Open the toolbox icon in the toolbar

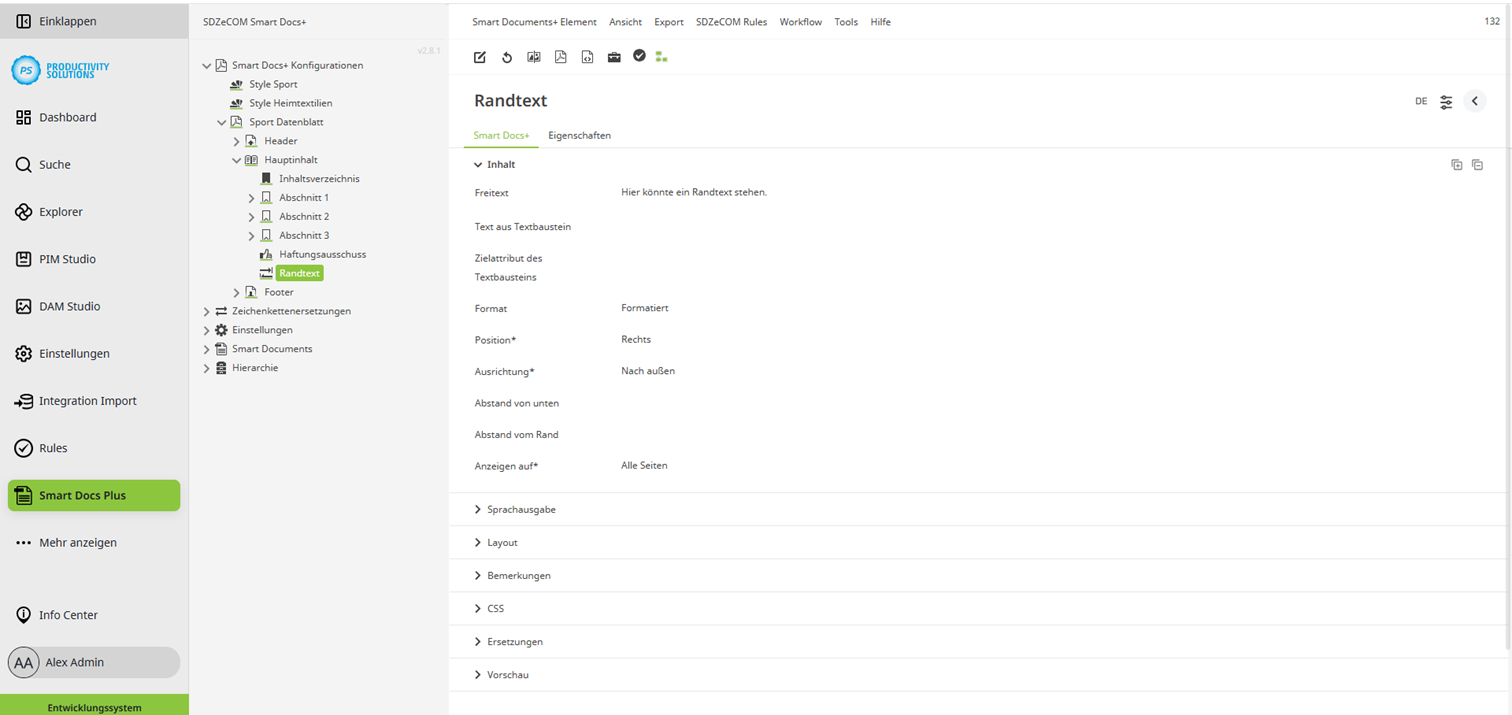614,57
